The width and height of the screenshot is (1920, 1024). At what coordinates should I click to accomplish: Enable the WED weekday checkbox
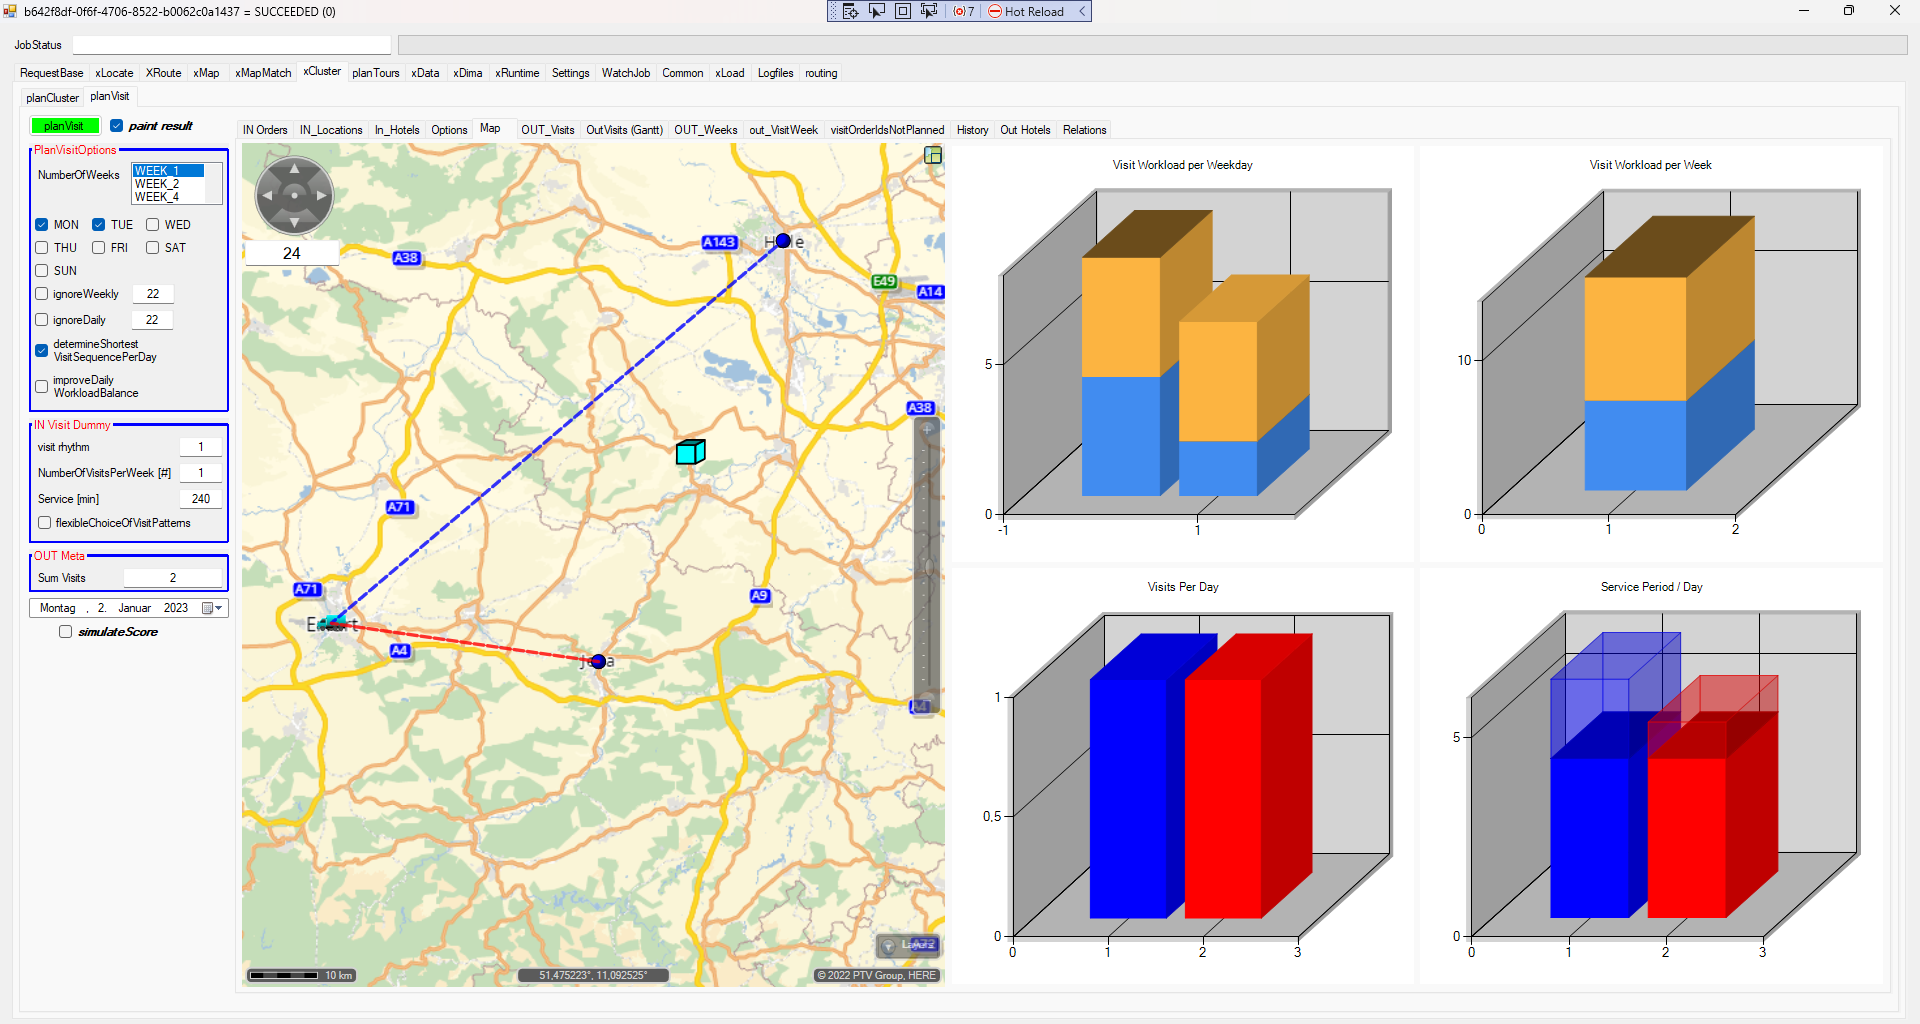[x=153, y=225]
